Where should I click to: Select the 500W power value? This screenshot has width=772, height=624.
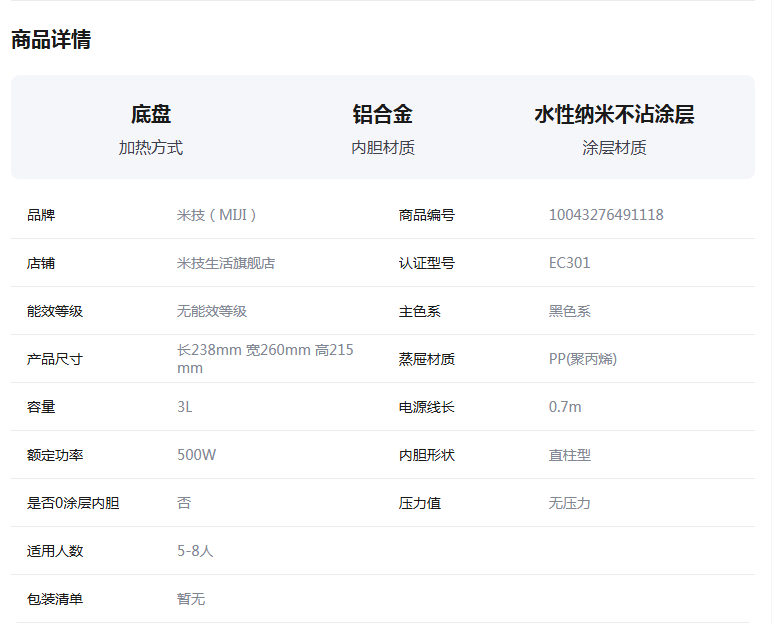click(196, 455)
